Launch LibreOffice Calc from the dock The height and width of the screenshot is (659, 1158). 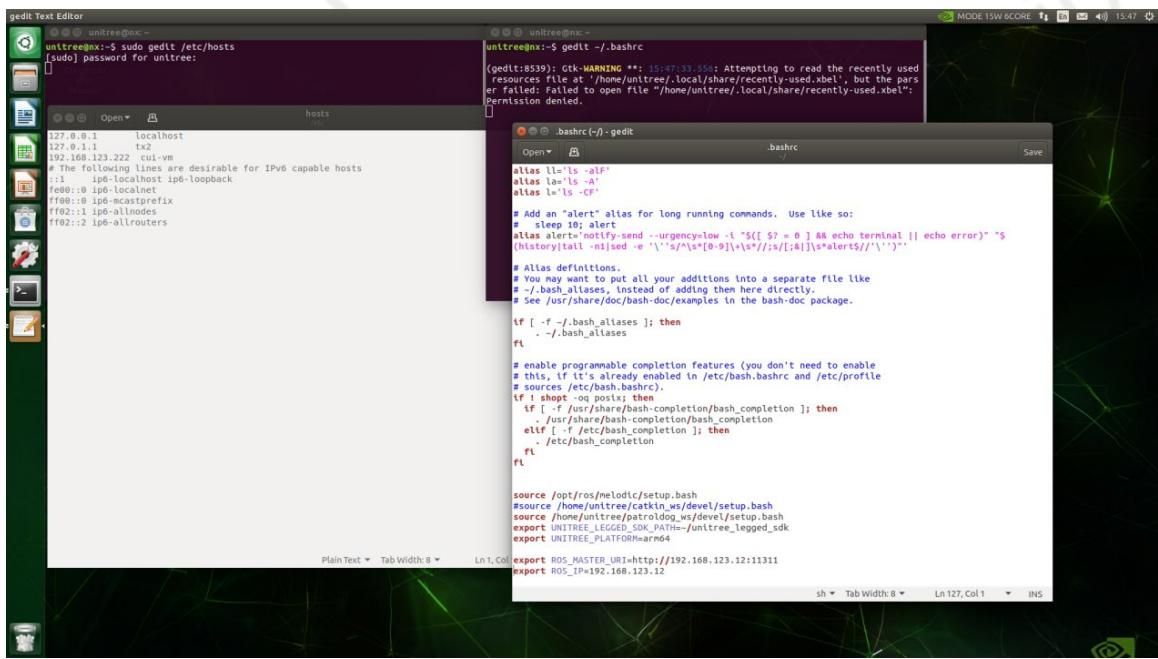24,149
